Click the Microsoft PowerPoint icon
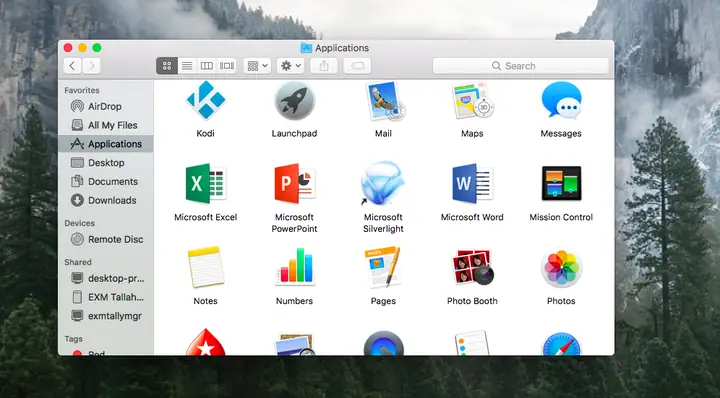The image size is (720, 398). [294, 184]
